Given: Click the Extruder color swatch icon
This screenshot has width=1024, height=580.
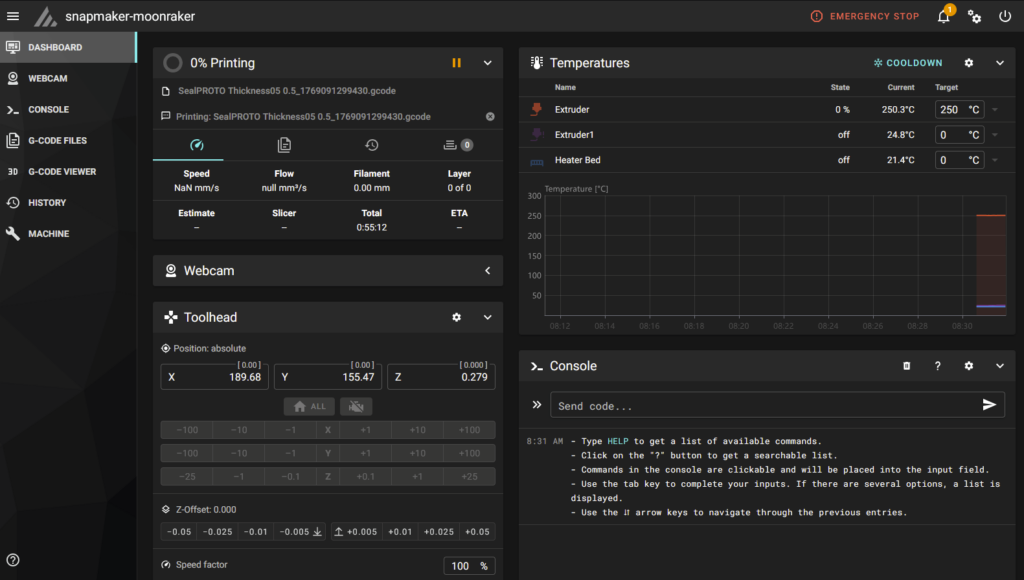Looking at the screenshot, I should [x=537, y=109].
